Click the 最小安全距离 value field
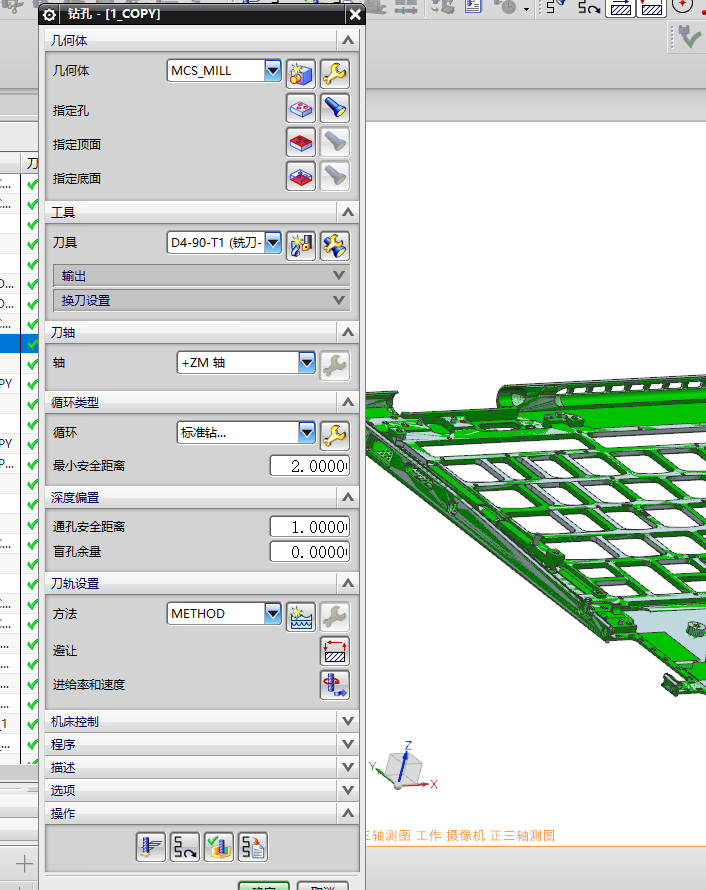 310,466
